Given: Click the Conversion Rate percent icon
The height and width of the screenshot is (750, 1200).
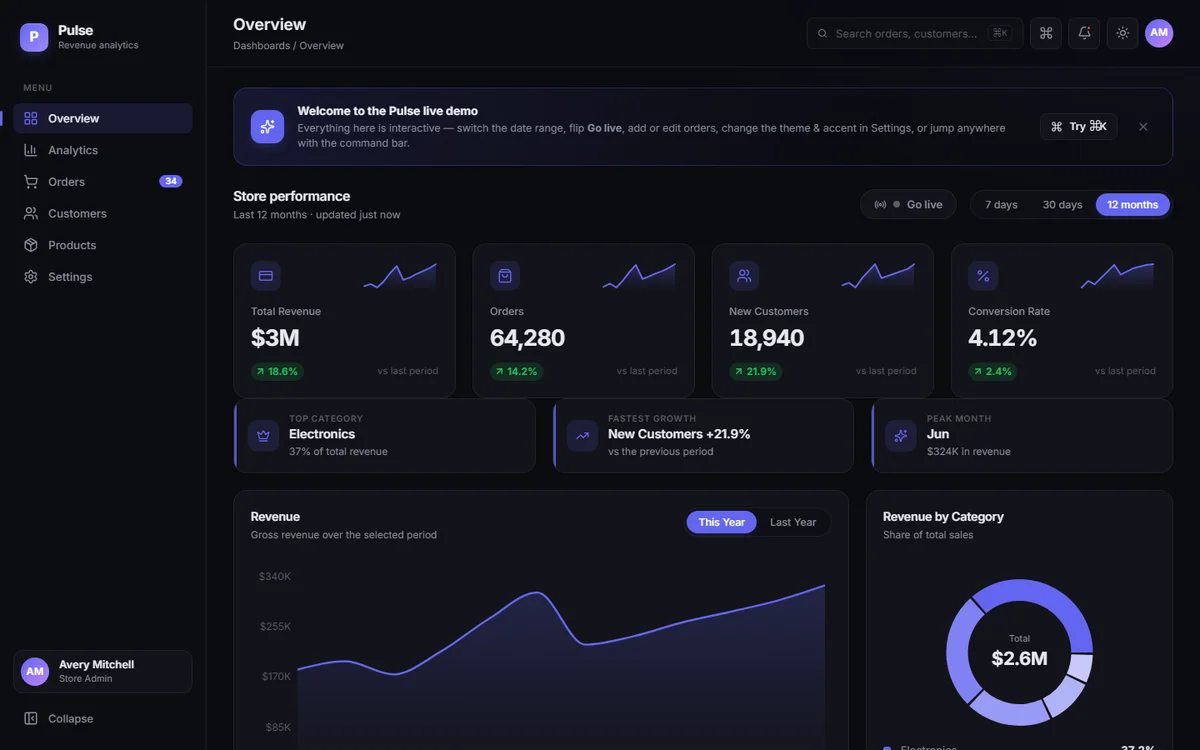Looking at the screenshot, I should [x=983, y=276].
